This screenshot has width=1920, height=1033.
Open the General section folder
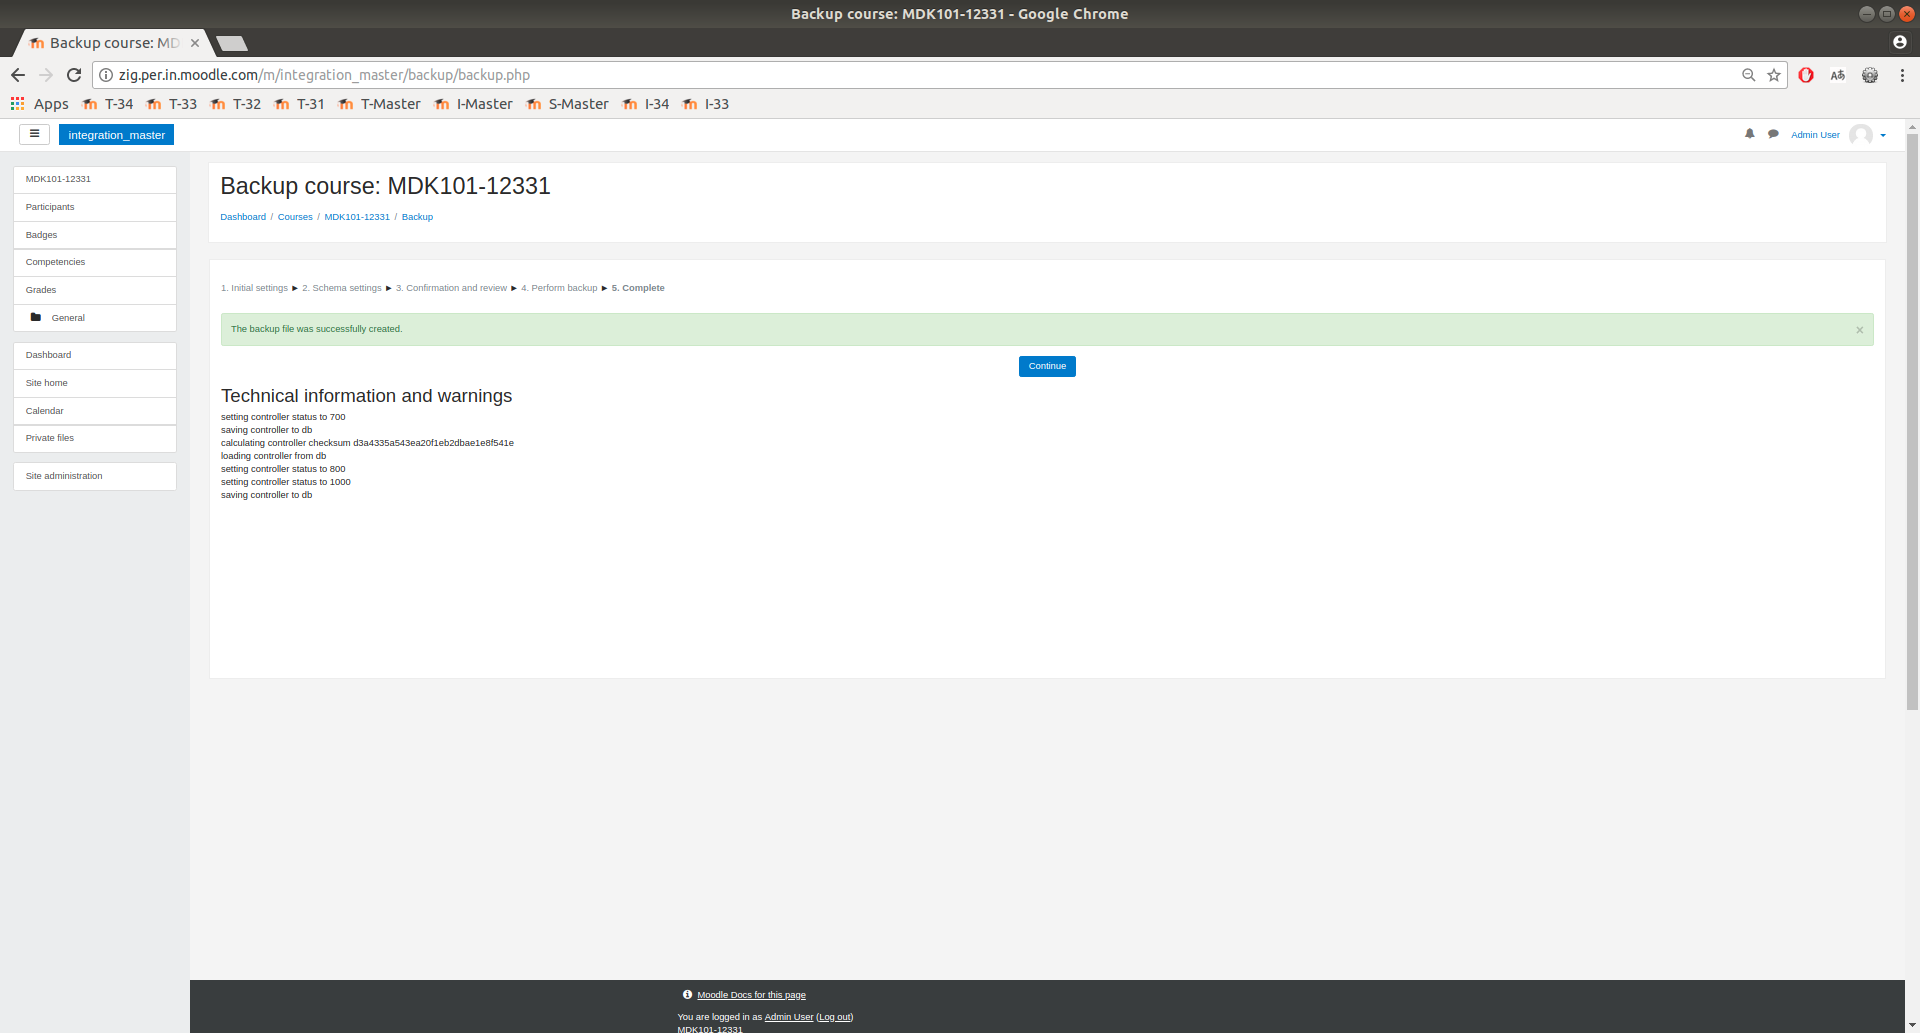click(95, 318)
